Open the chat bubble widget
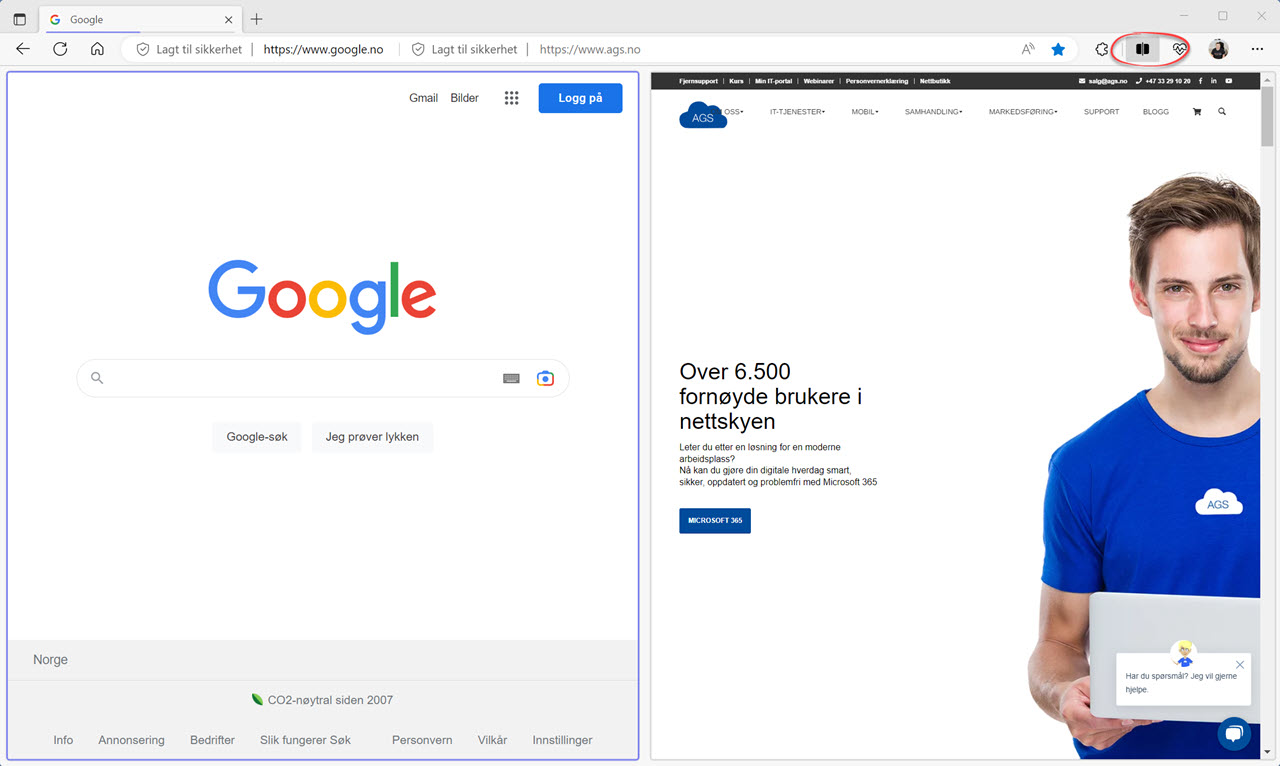 1234,734
